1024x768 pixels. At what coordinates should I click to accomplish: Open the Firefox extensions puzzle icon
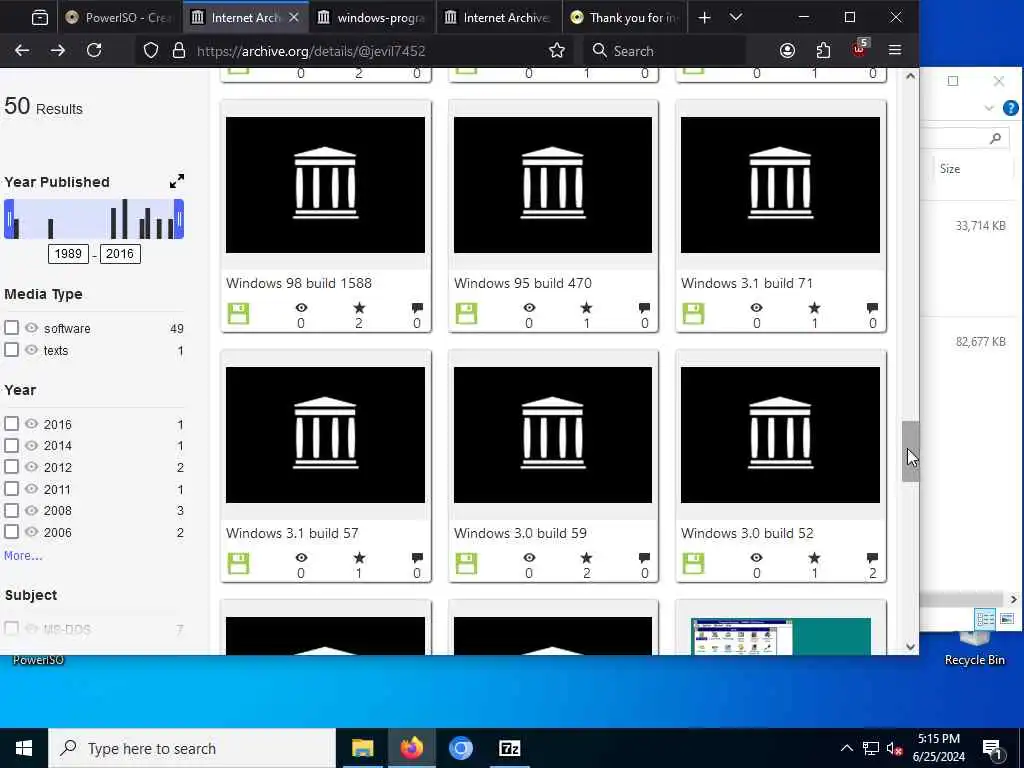[x=823, y=50]
